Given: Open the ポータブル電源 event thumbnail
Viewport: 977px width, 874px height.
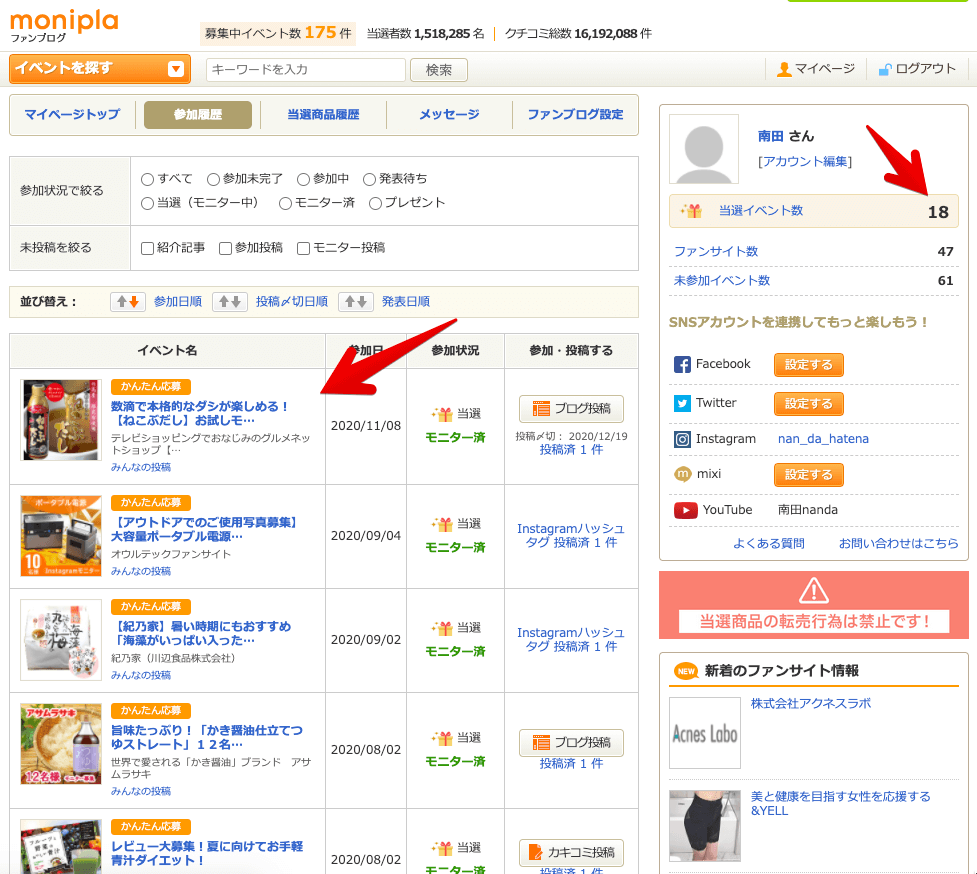Looking at the screenshot, I should (60, 536).
